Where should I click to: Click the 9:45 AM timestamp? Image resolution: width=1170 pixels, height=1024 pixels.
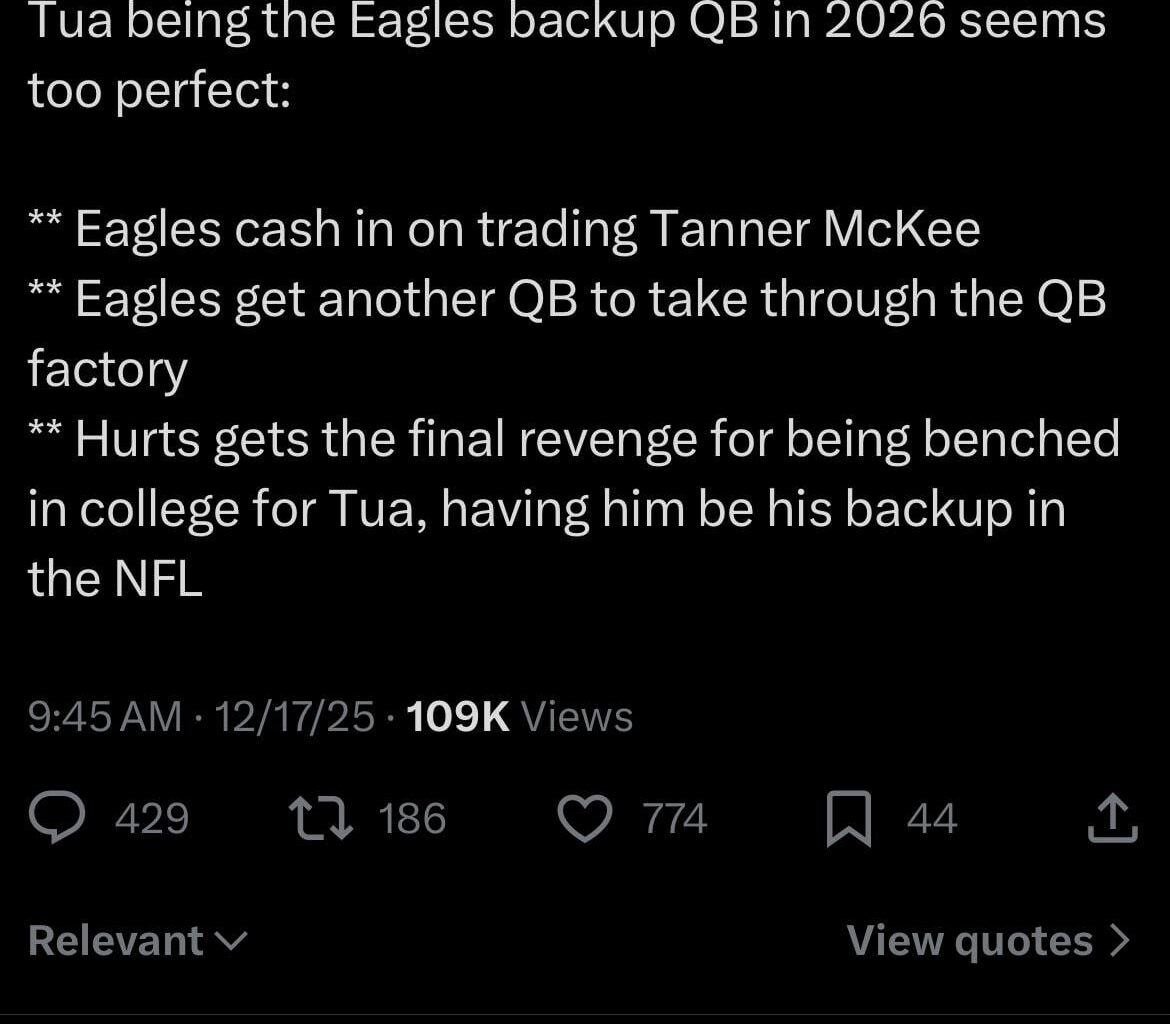click(x=105, y=717)
